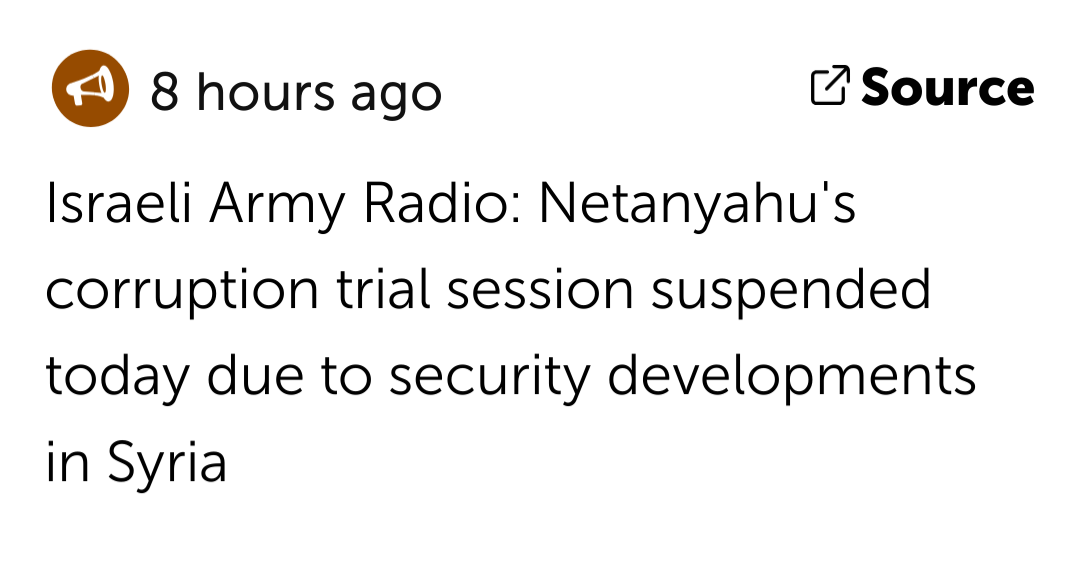Viewport: 1080px width, 569px height.
Task: Click the word 'session' in the headline
Action: [x=540, y=289]
